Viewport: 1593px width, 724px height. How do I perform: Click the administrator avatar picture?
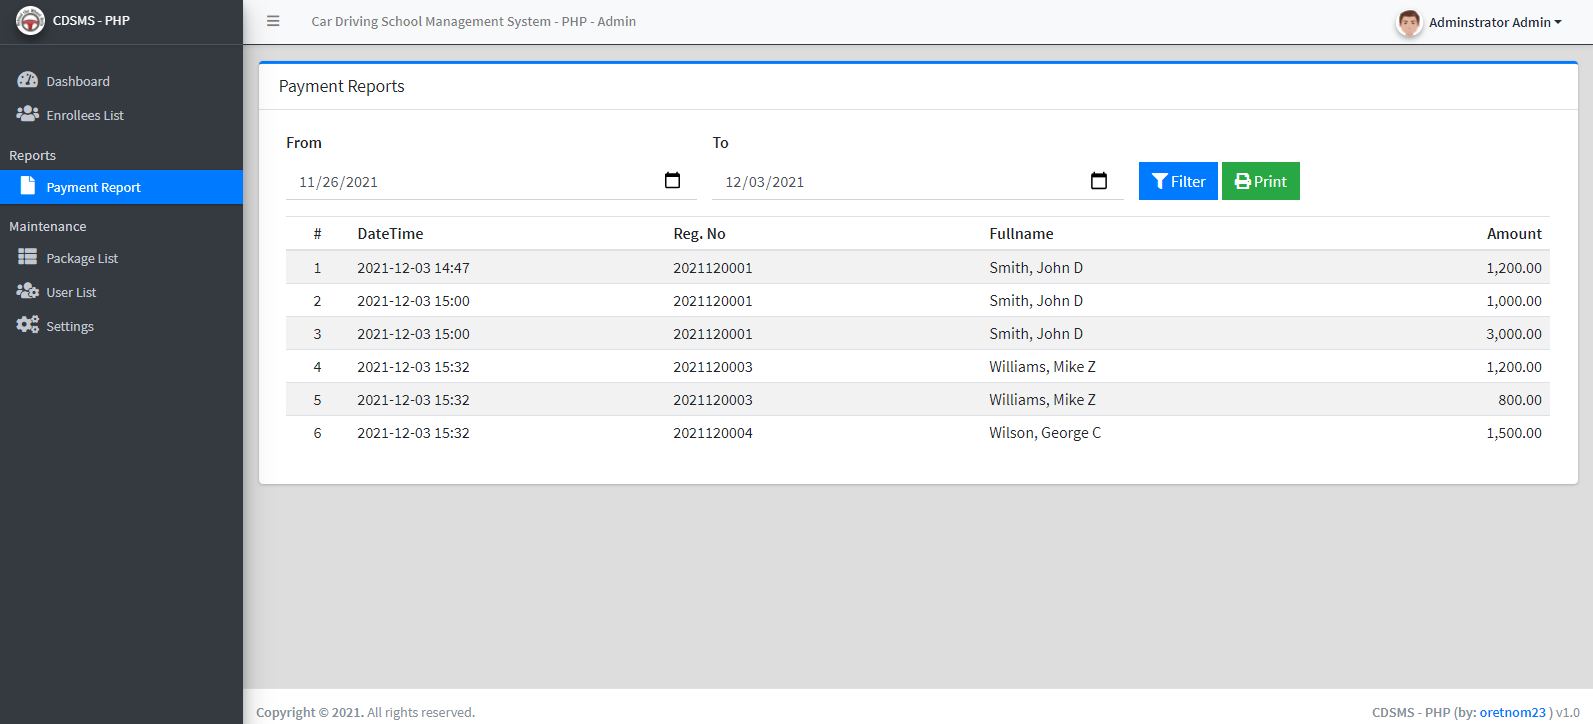click(1409, 22)
